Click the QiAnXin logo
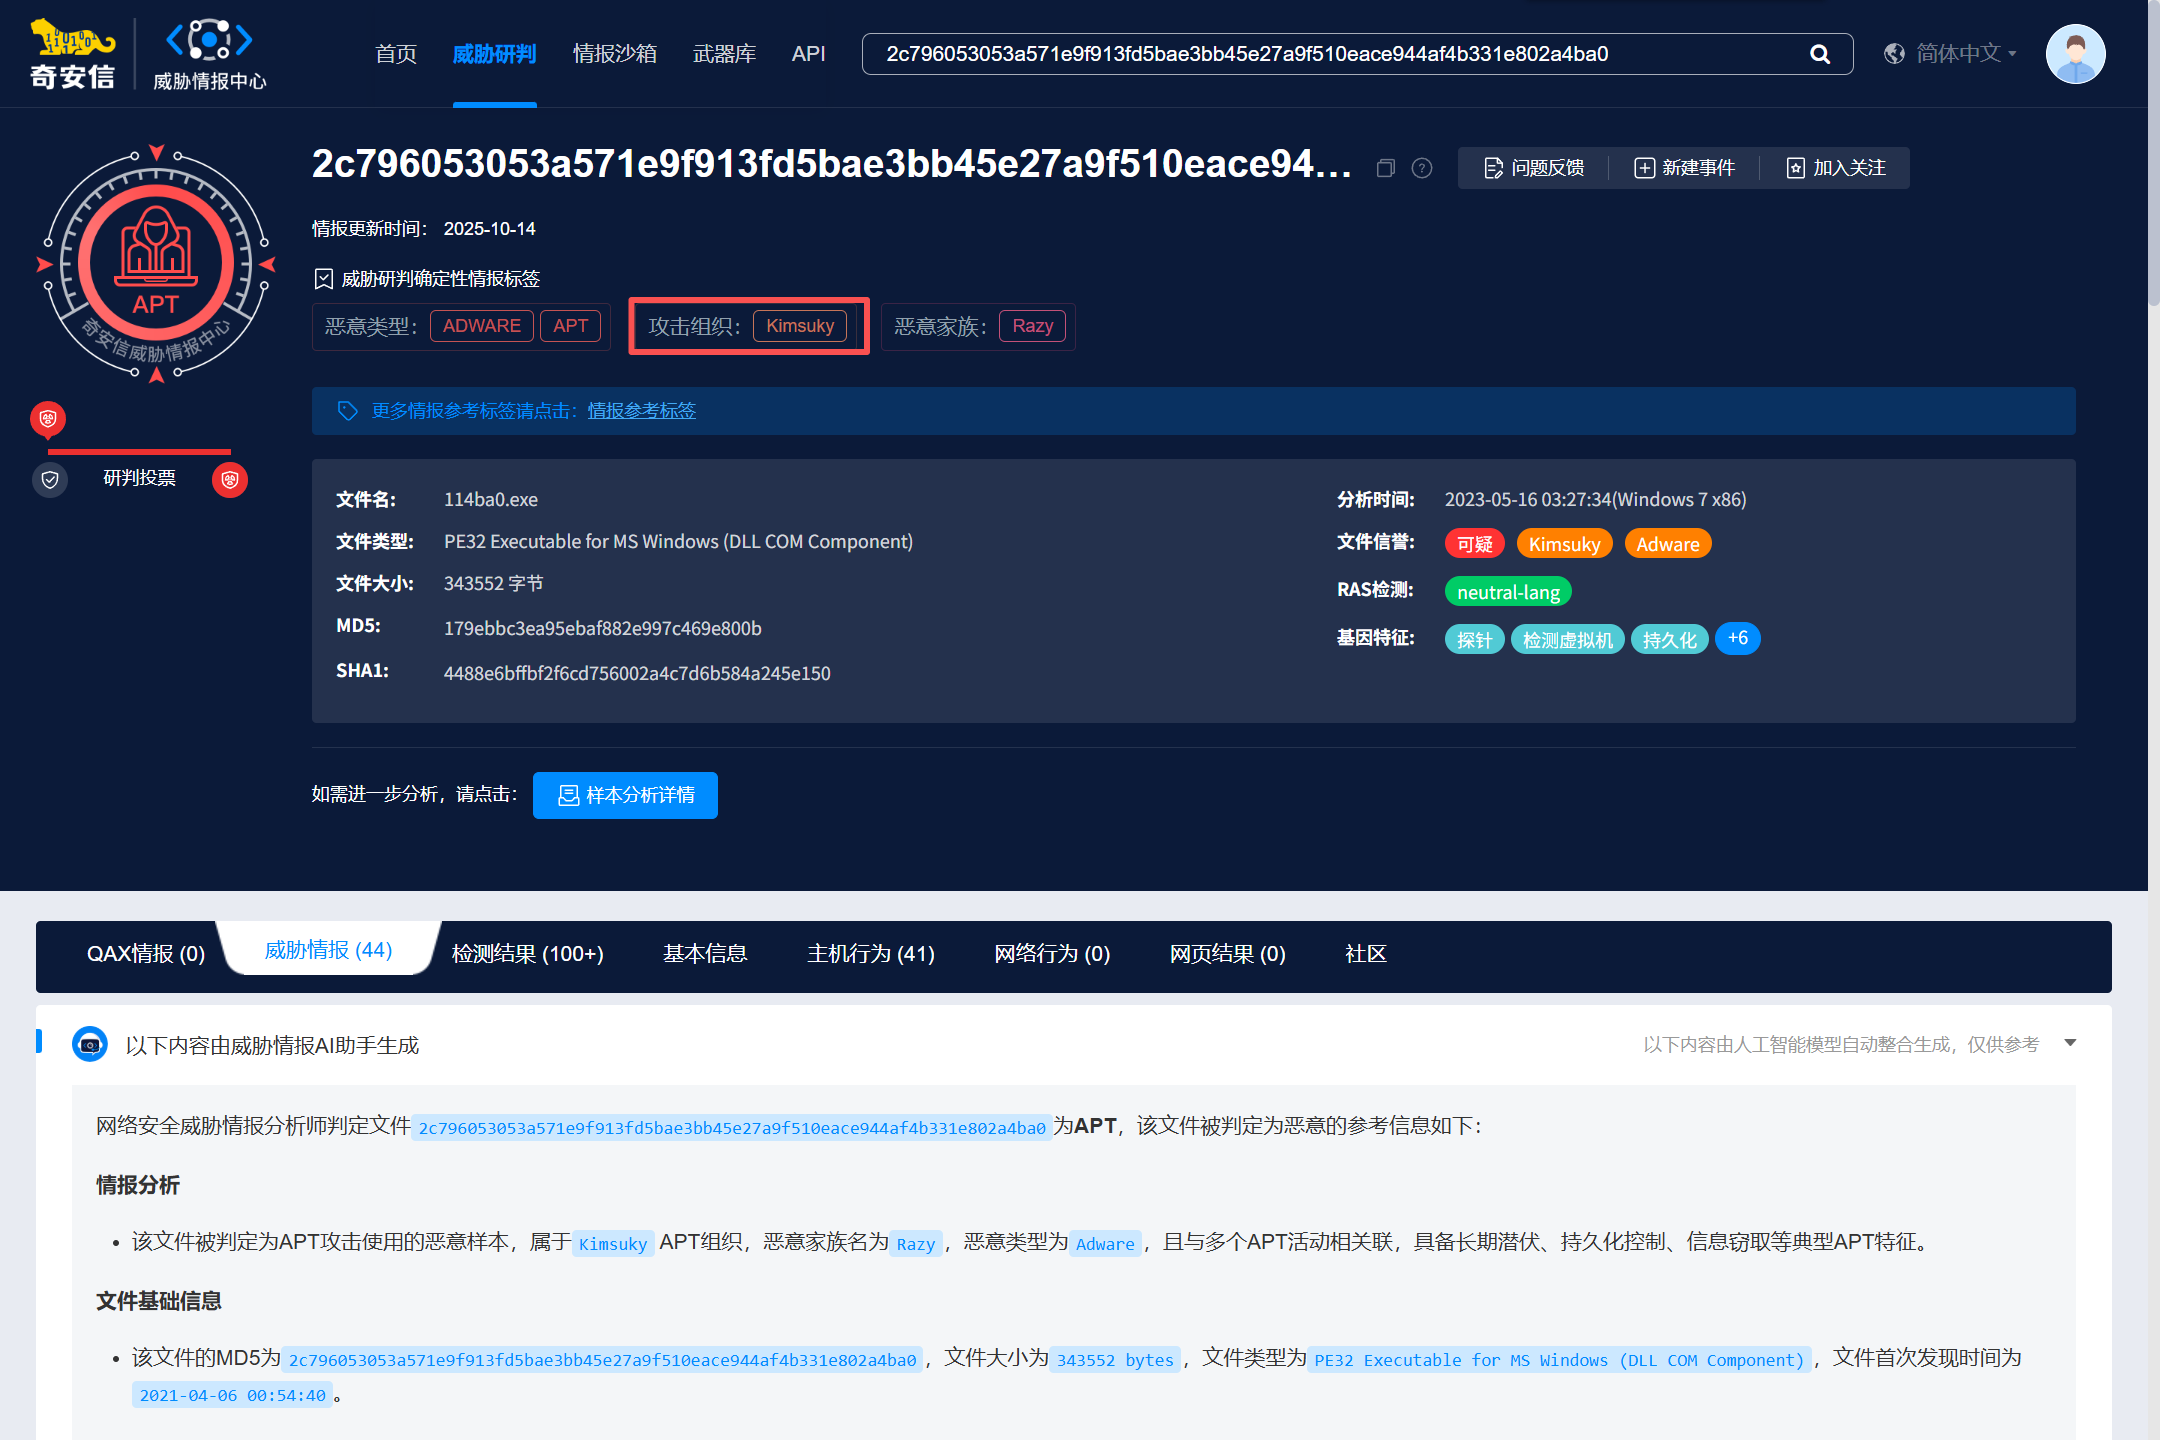Viewport: 2160px width, 1440px height. (x=72, y=54)
